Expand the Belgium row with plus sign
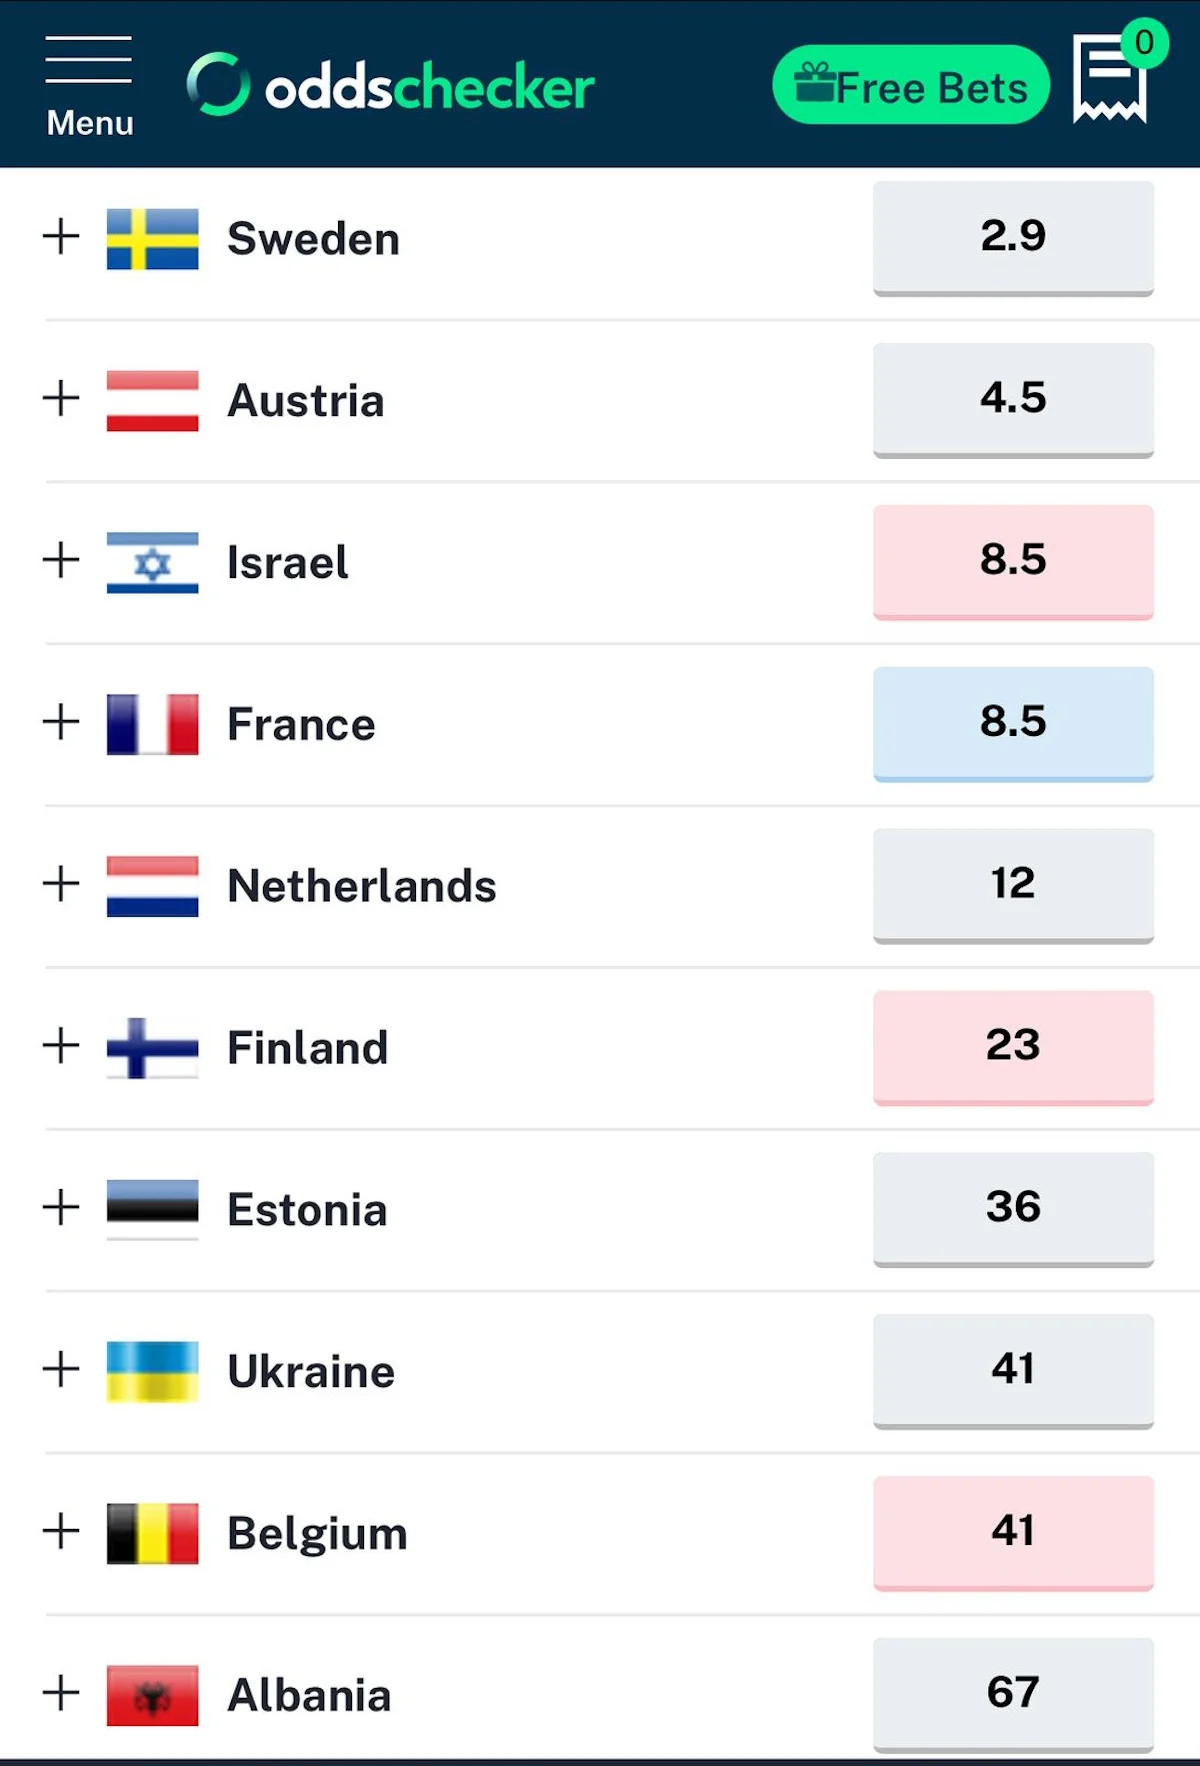The image size is (1200, 1766). tap(61, 1531)
